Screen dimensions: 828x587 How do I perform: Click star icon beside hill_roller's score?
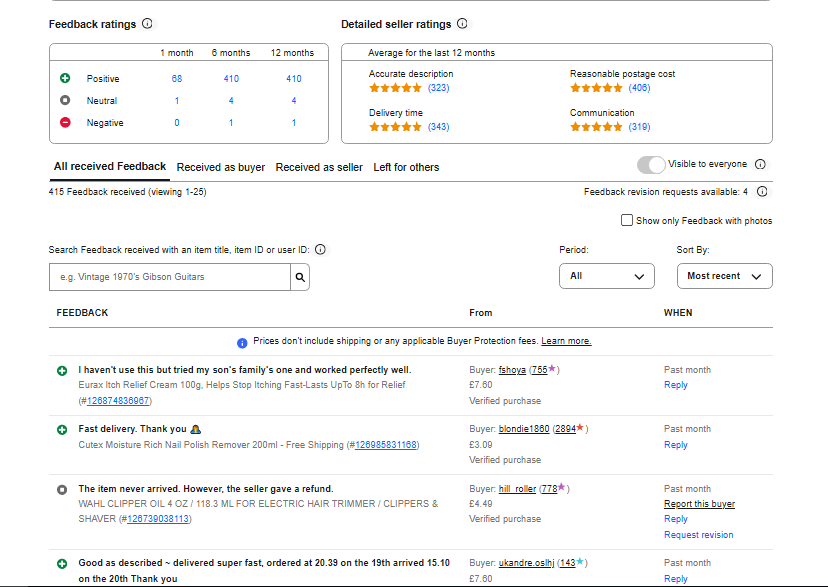(561, 487)
